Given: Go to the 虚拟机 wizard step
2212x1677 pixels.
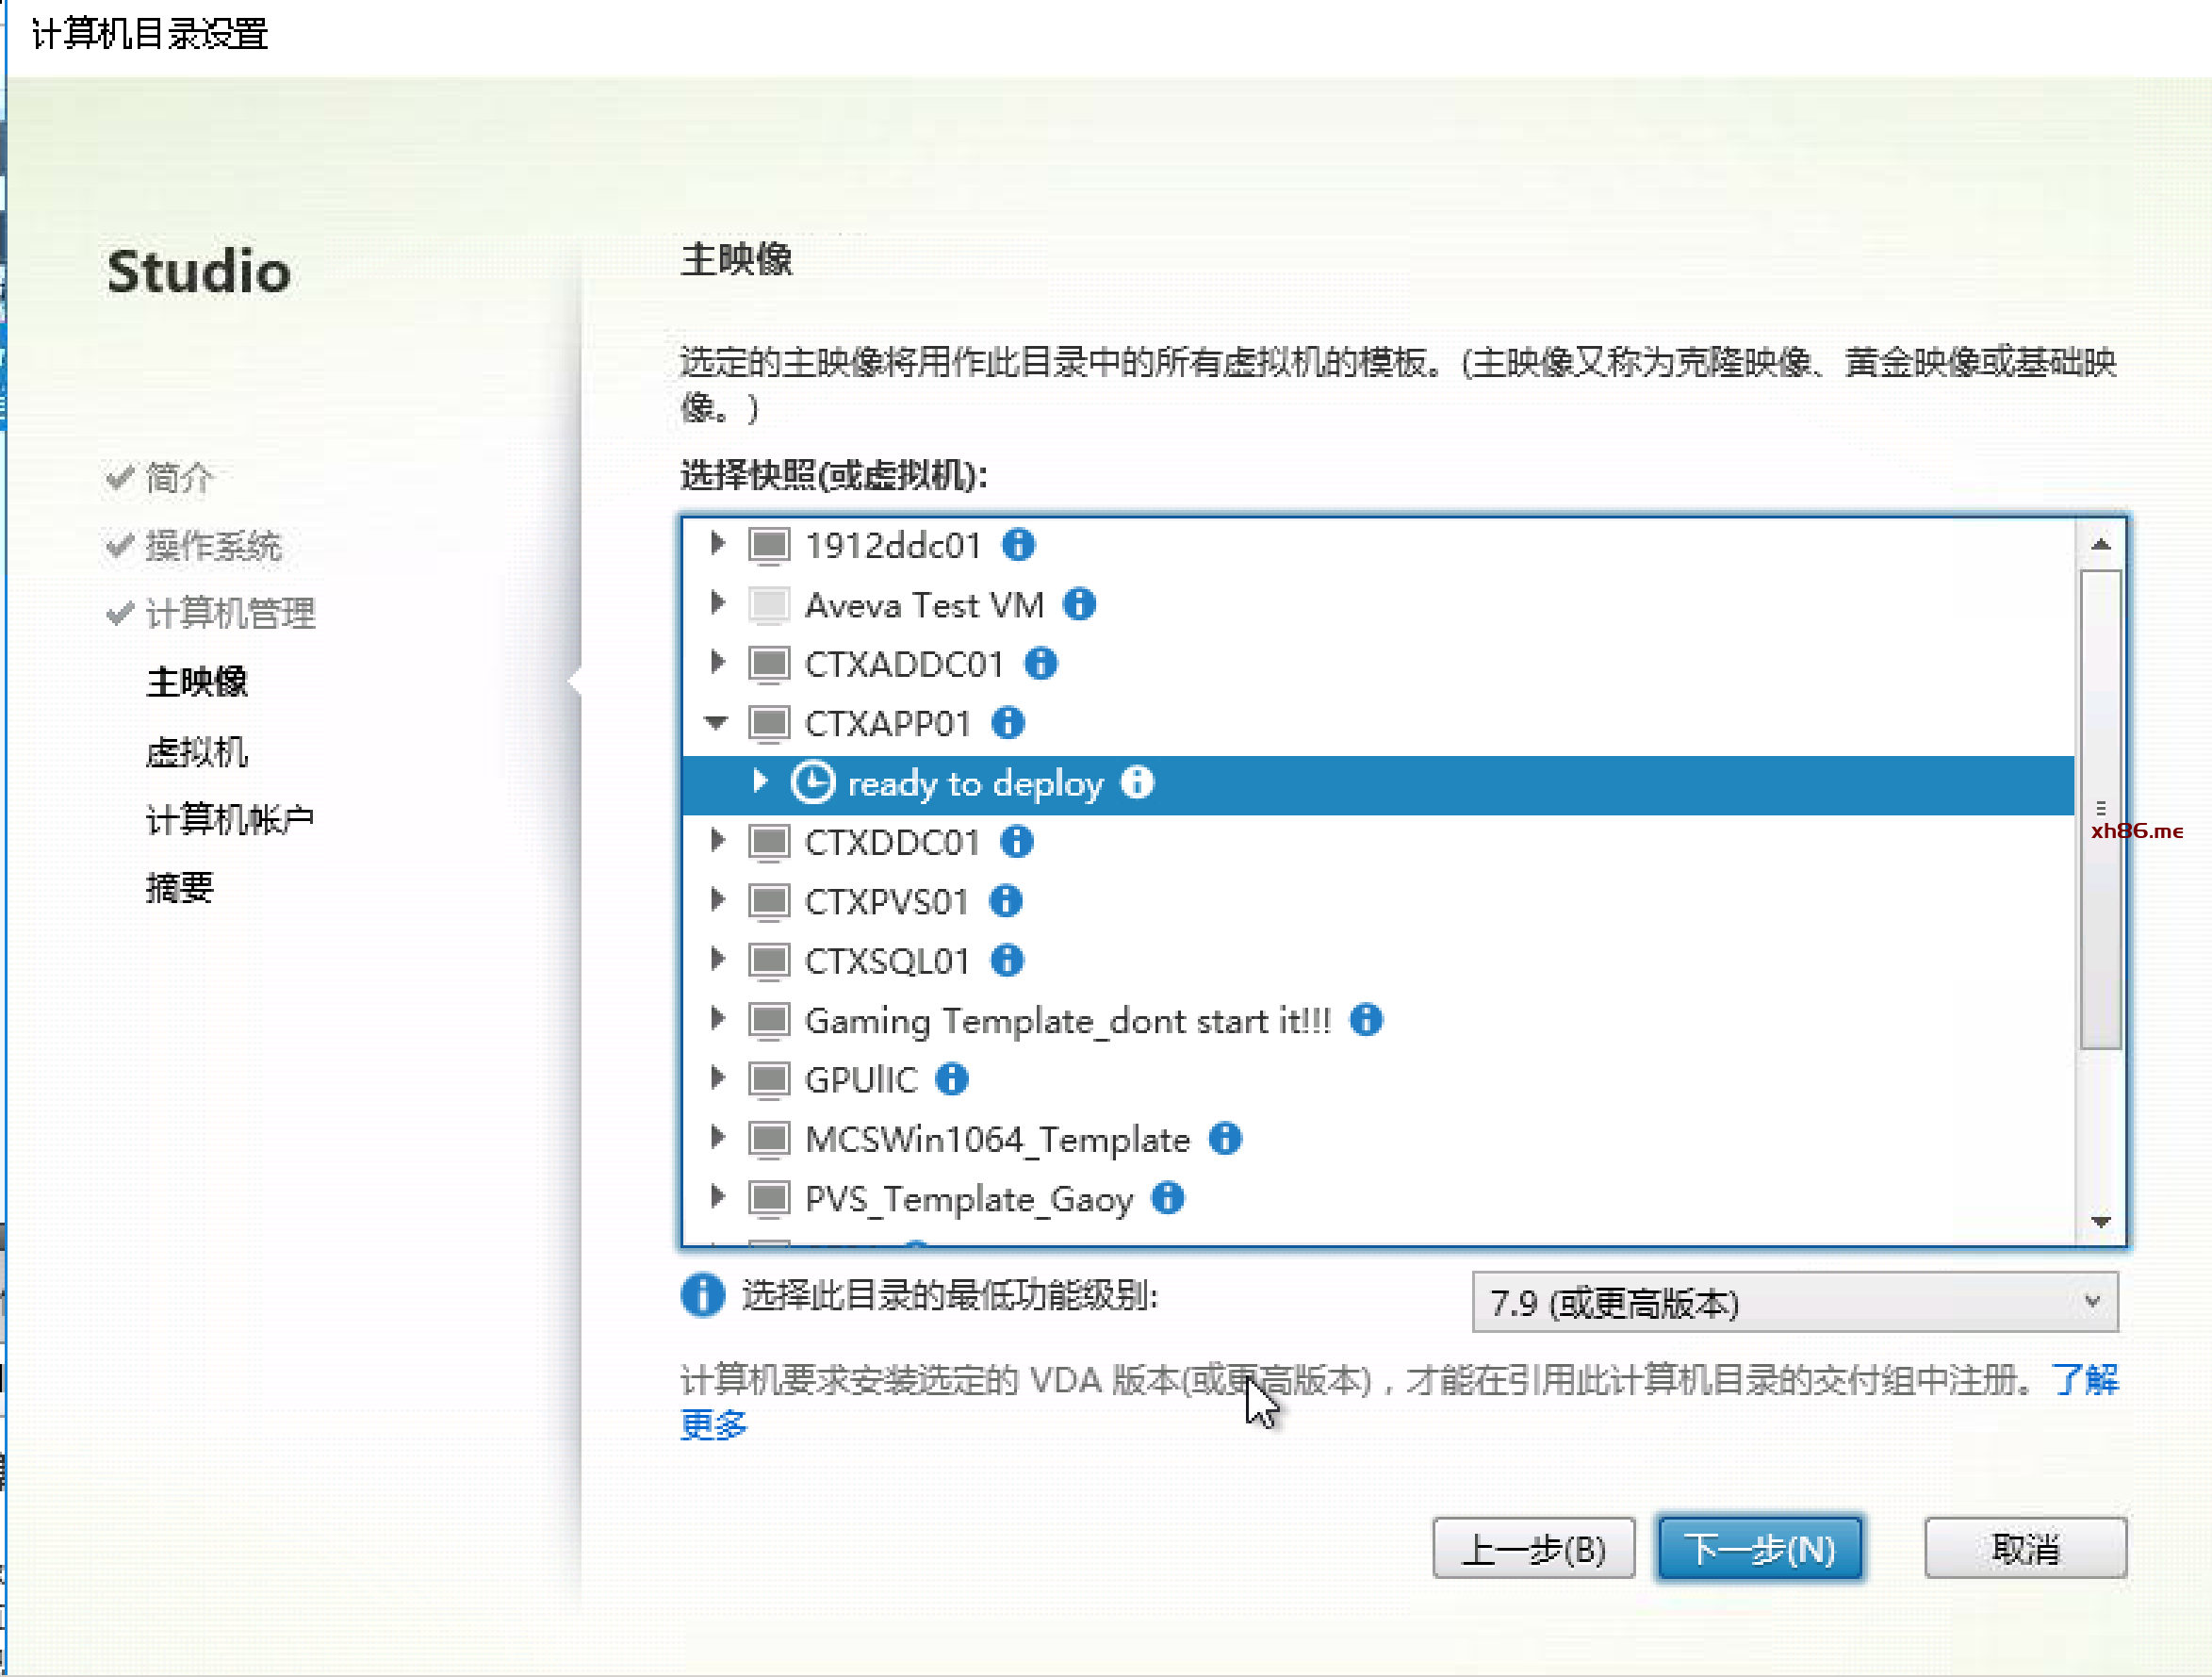Looking at the screenshot, I should coord(196,752).
